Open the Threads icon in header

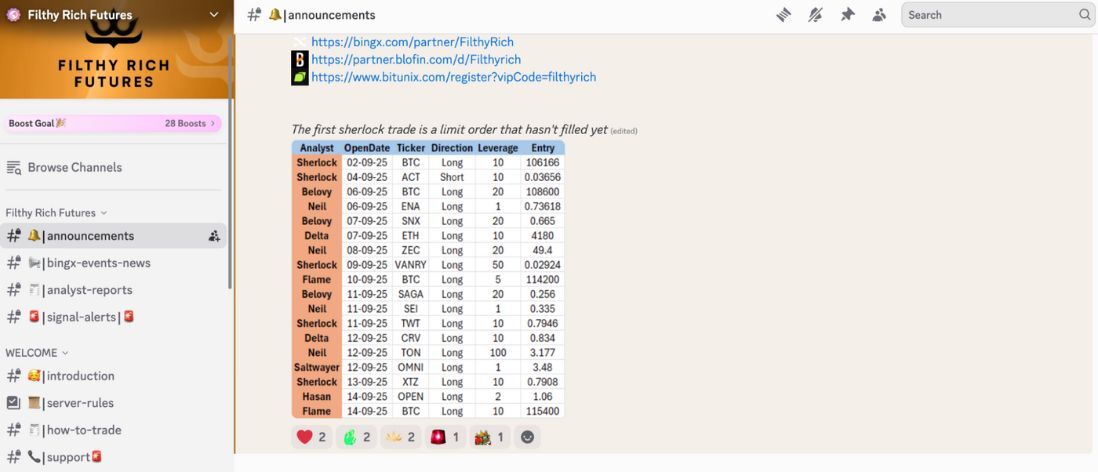point(784,15)
